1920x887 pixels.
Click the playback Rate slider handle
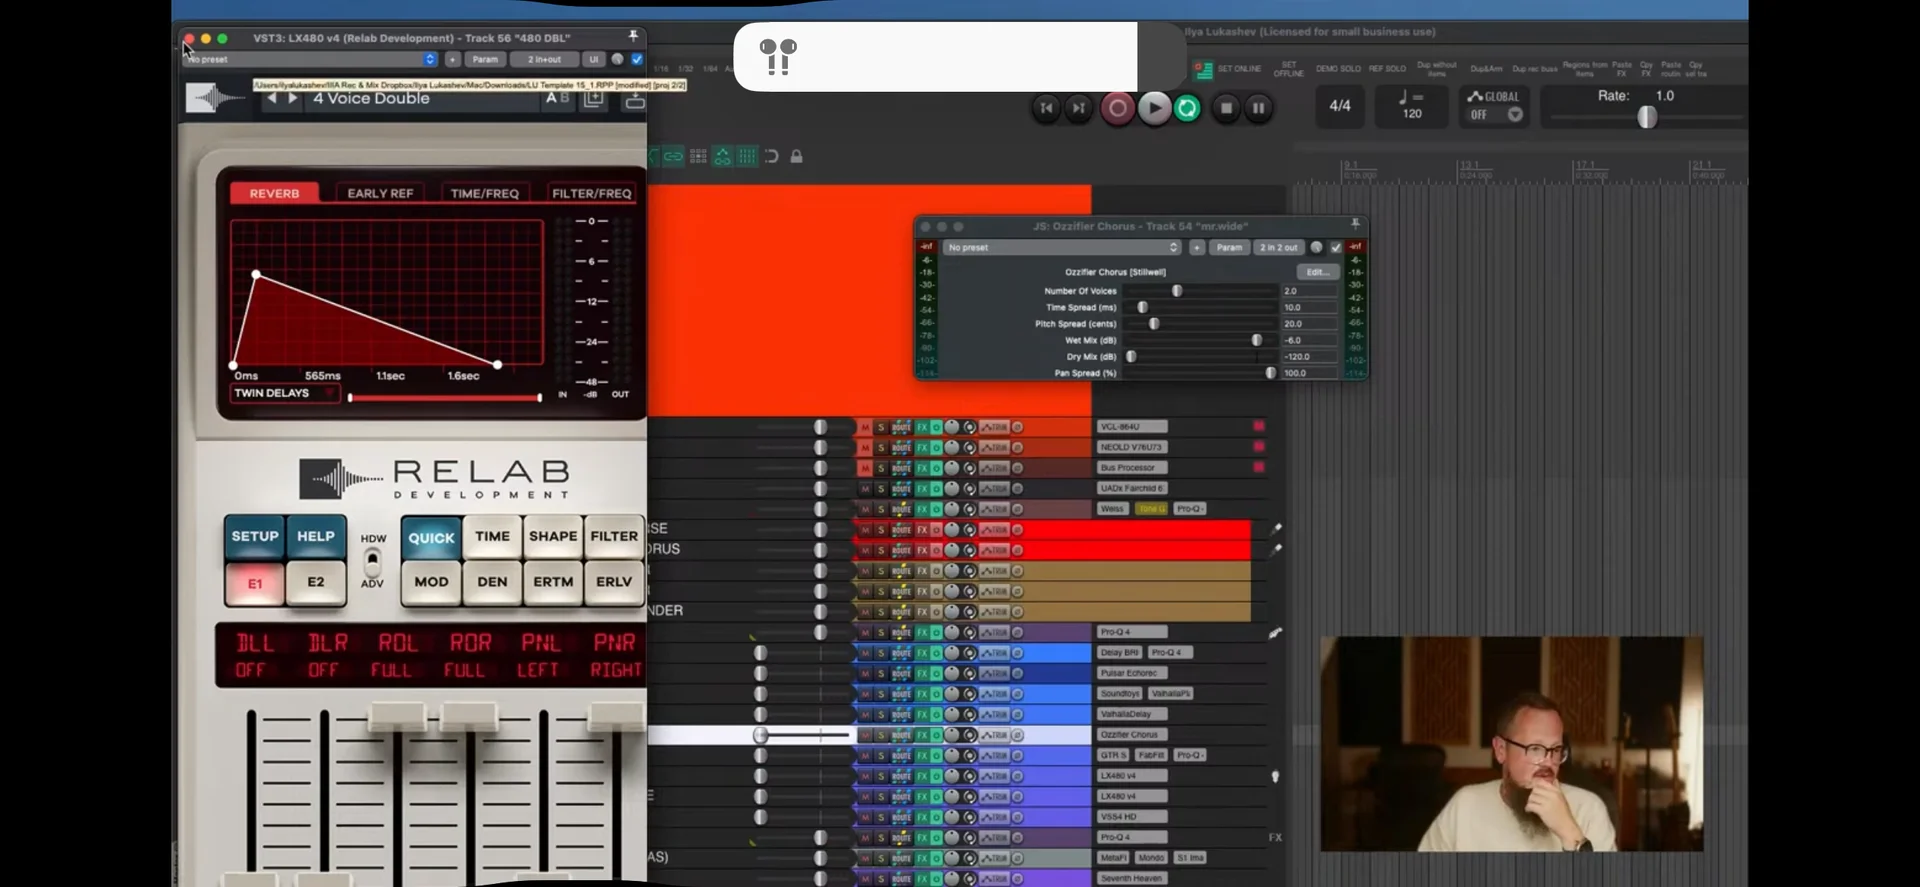1646,117
